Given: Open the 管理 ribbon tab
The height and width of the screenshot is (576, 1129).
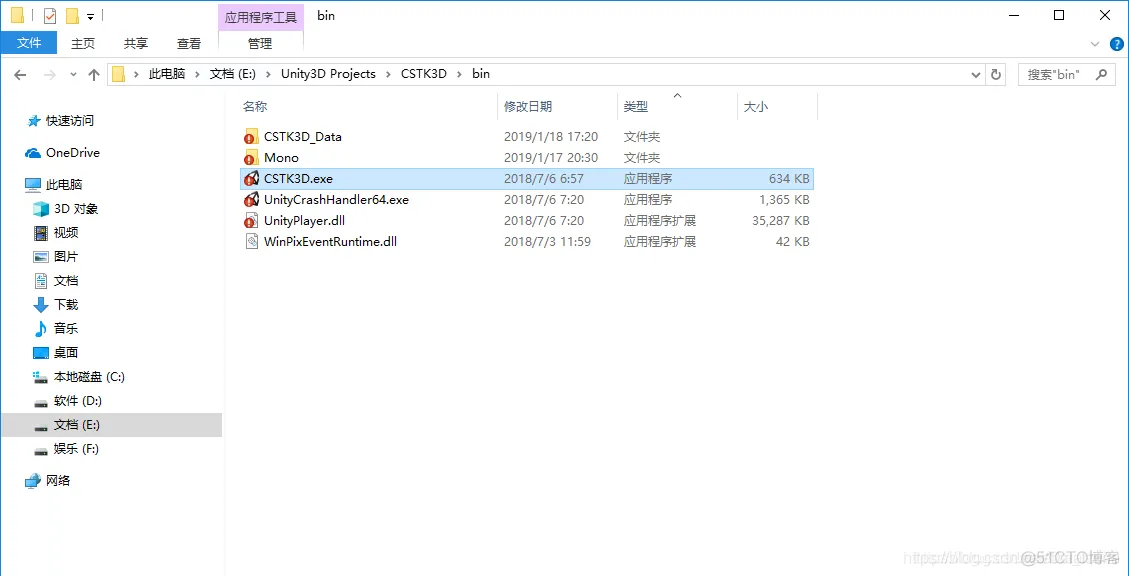Looking at the screenshot, I should tap(260, 43).
